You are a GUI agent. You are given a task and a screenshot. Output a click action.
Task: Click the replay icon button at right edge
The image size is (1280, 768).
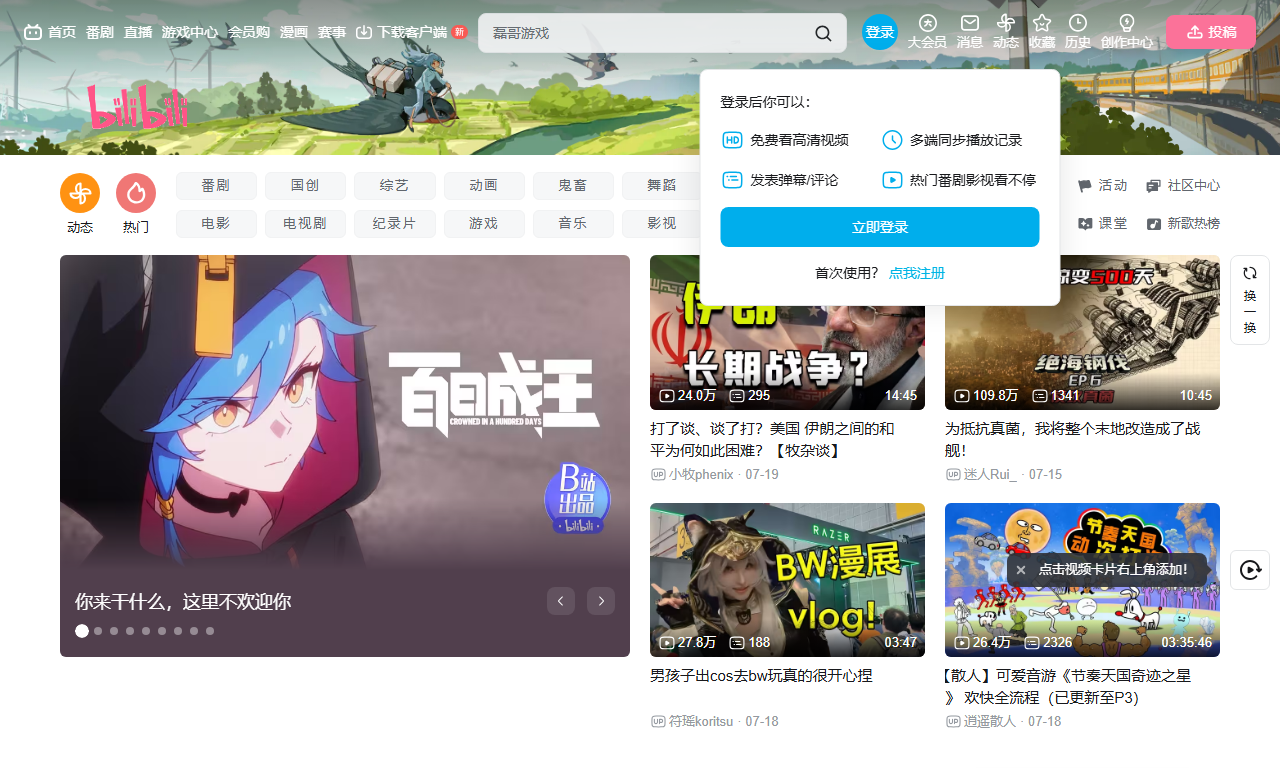(1250, 570)
